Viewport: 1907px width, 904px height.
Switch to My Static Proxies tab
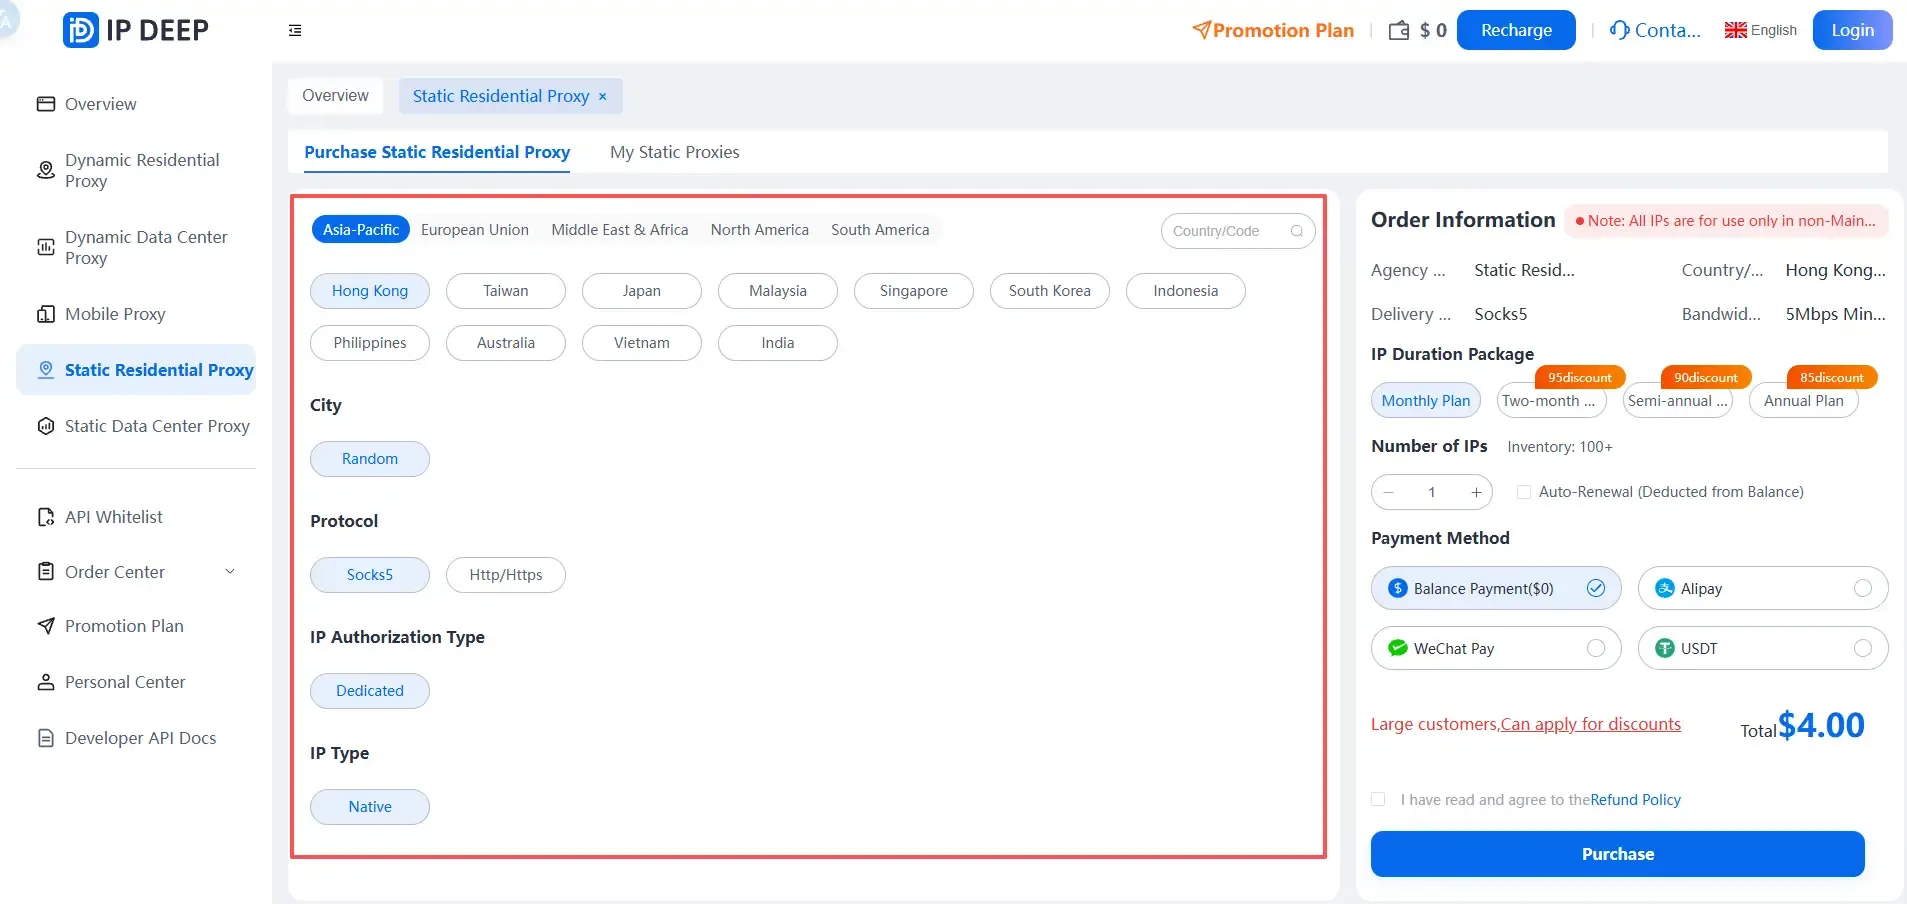click(x=675, y=152)
